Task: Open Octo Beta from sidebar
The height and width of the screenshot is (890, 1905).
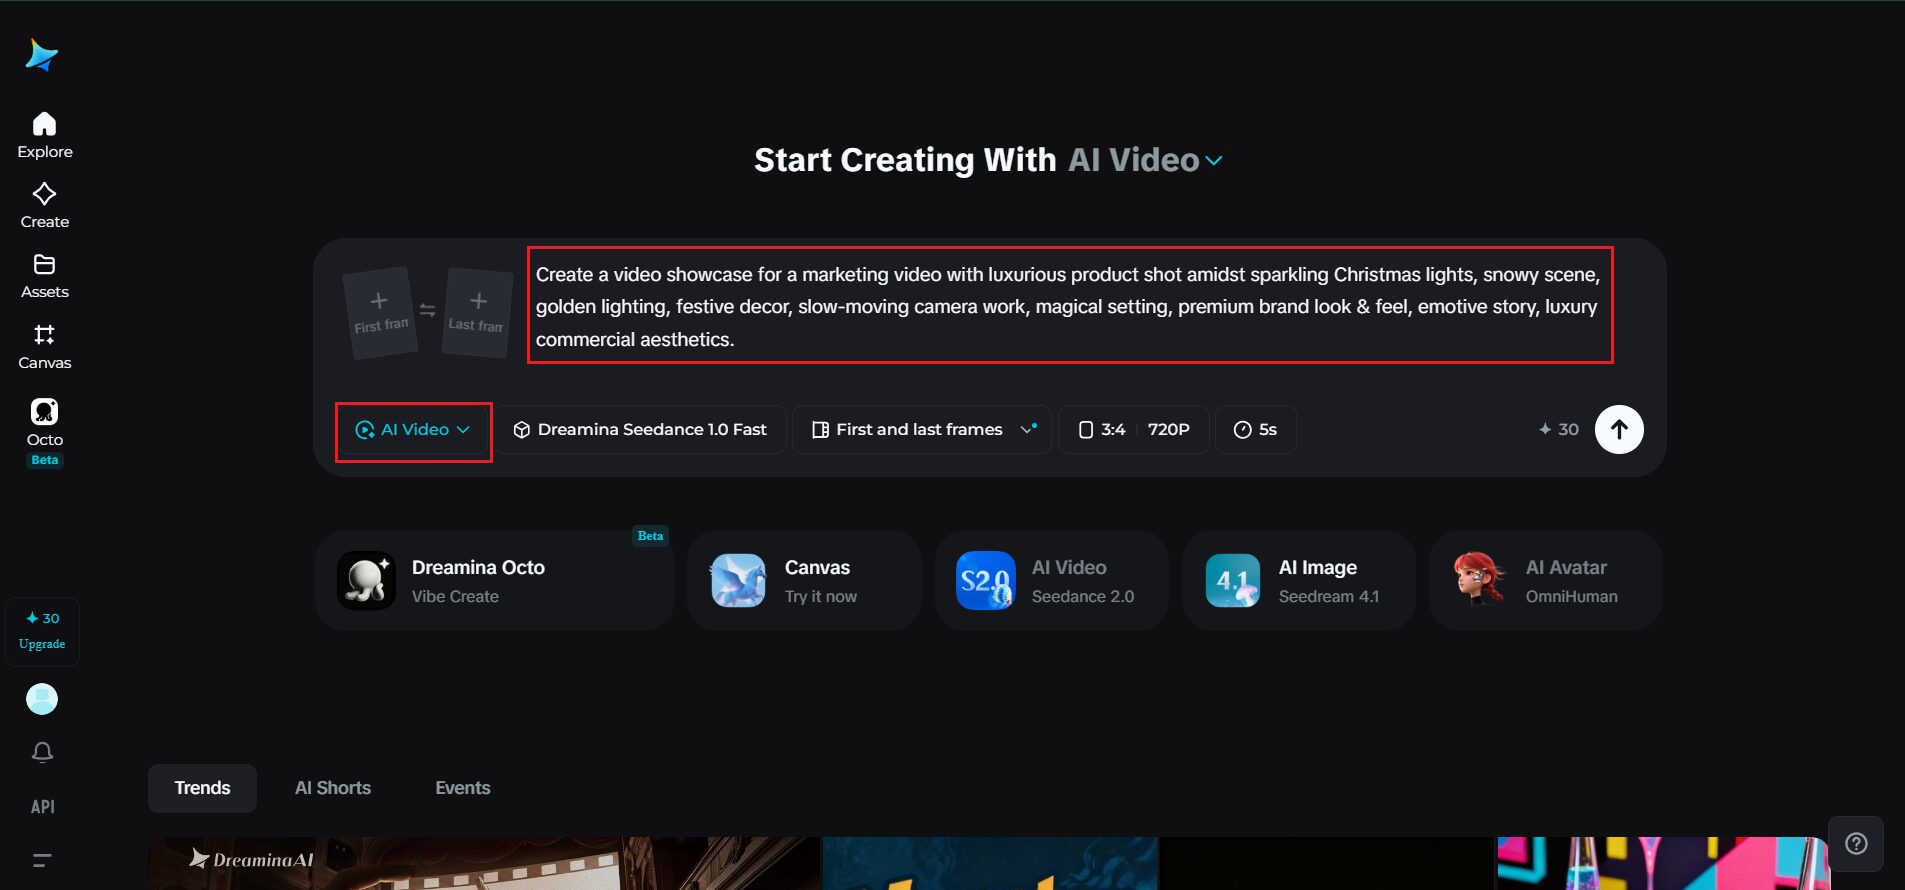Action: [44, 432]
